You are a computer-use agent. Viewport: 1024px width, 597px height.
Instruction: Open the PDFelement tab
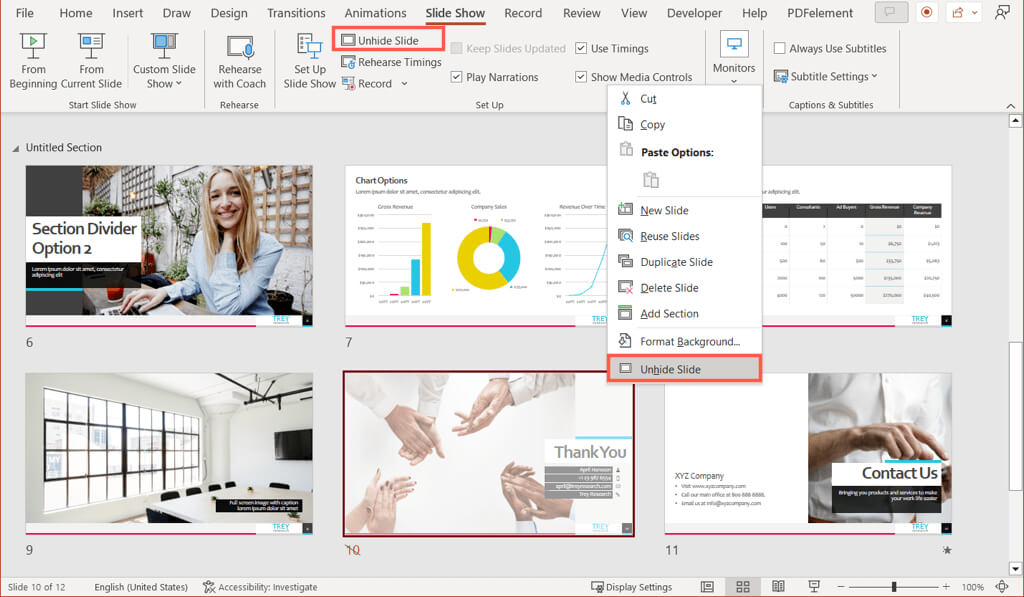click(x=820, y=13)
